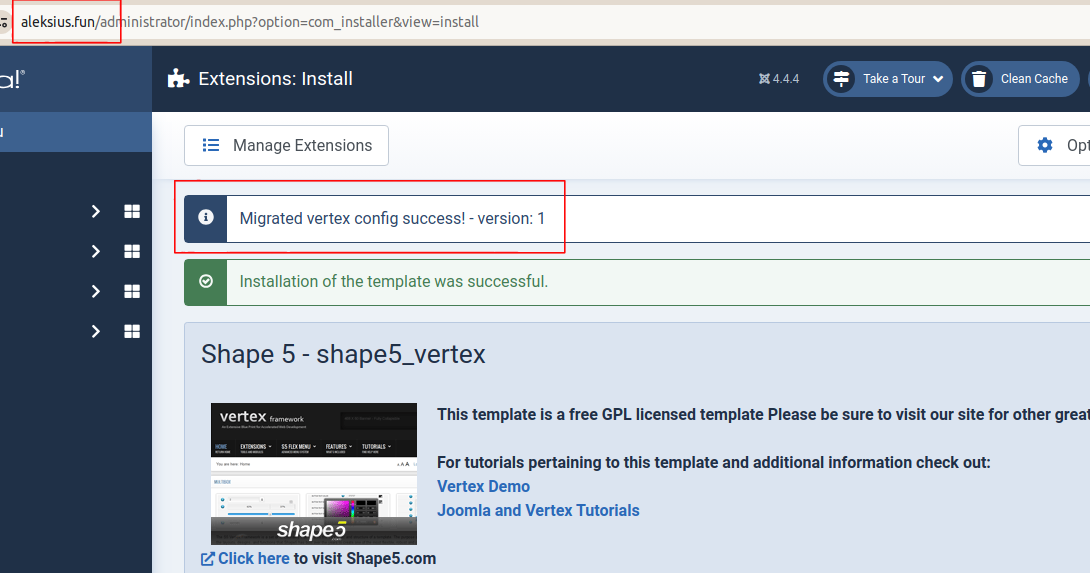Follow the Joomla and Vertex Tutorials link
1090x573 pixels.
(538, 510)
